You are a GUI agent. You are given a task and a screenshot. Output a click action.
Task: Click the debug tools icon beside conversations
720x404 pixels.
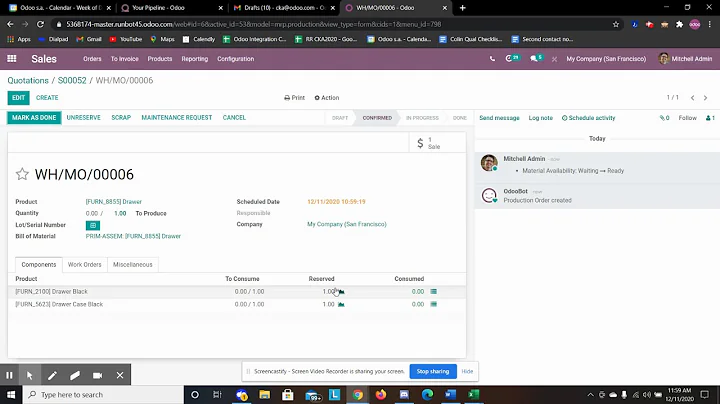point(554,59)
